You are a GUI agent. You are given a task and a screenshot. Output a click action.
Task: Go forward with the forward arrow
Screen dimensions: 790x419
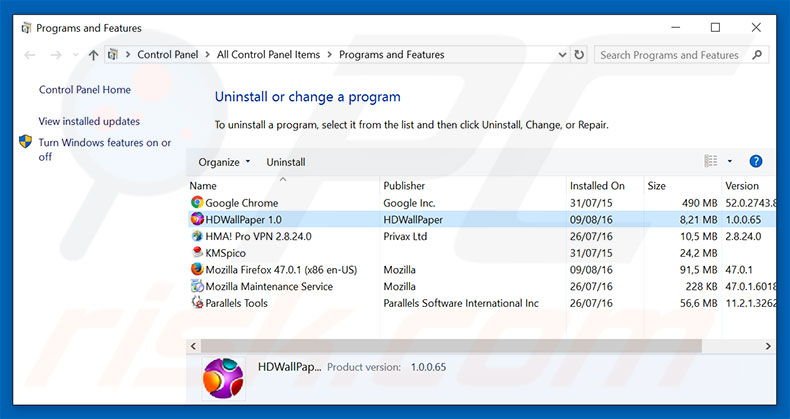55,55
